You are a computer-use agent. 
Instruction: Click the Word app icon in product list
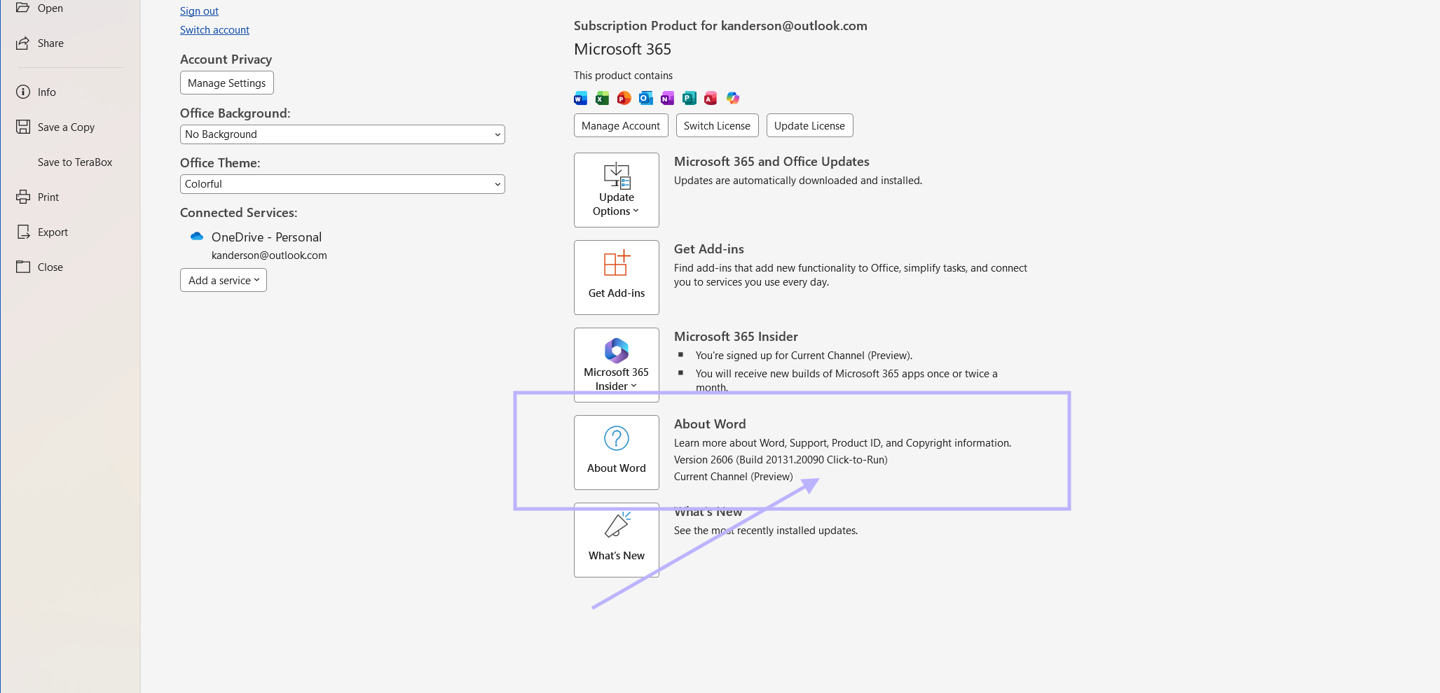[580, 98]
